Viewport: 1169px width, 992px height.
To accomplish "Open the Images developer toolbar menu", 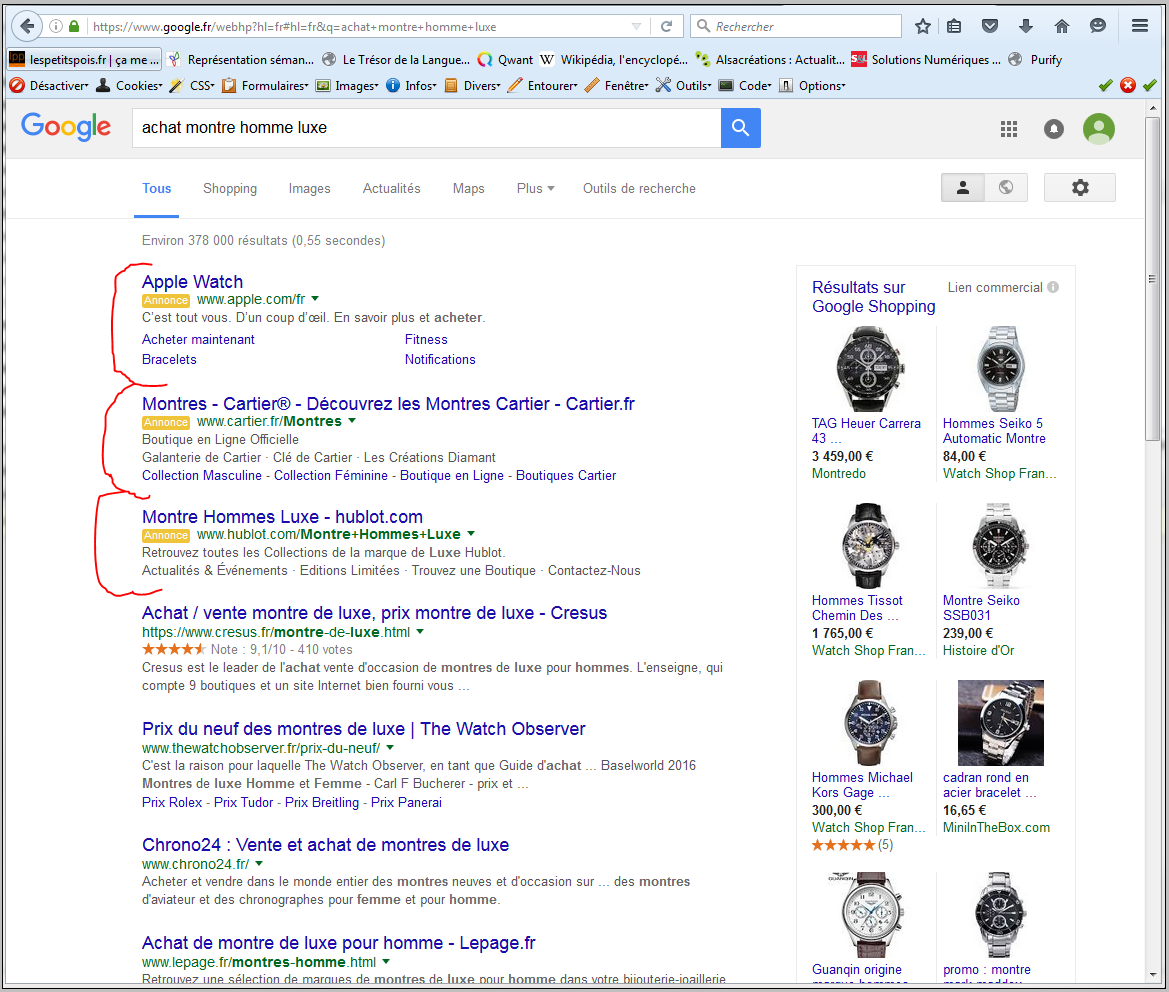I will tap(347, 86).
